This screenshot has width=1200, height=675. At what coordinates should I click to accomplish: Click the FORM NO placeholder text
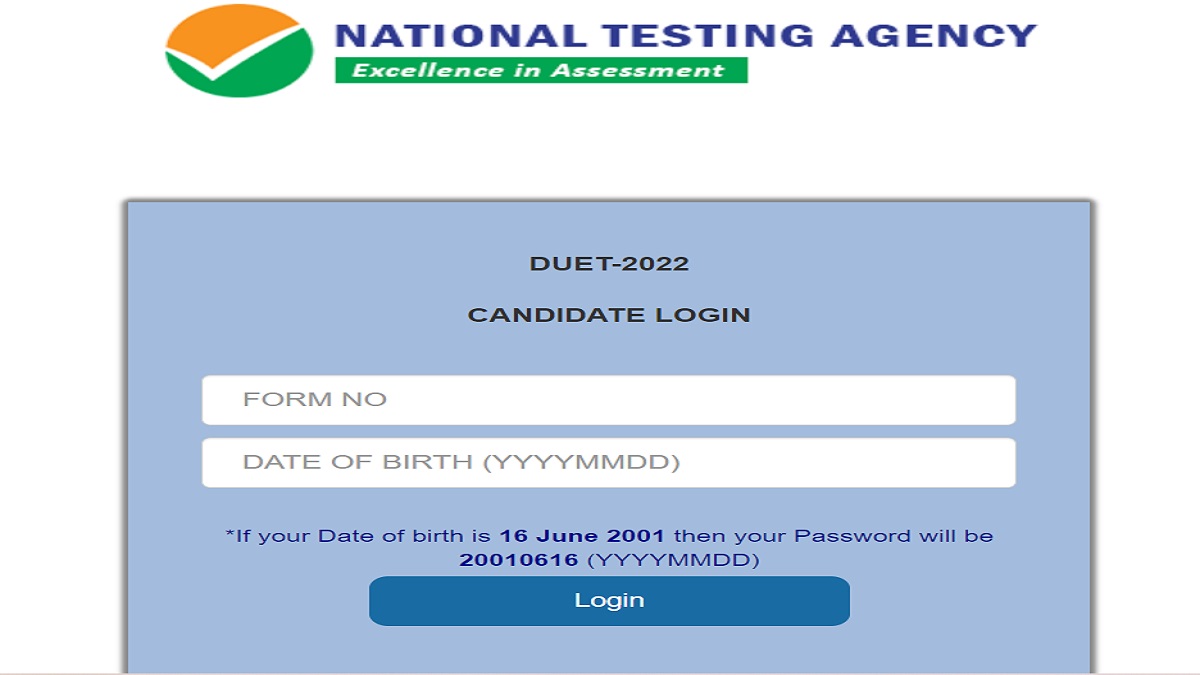[314, 400]
